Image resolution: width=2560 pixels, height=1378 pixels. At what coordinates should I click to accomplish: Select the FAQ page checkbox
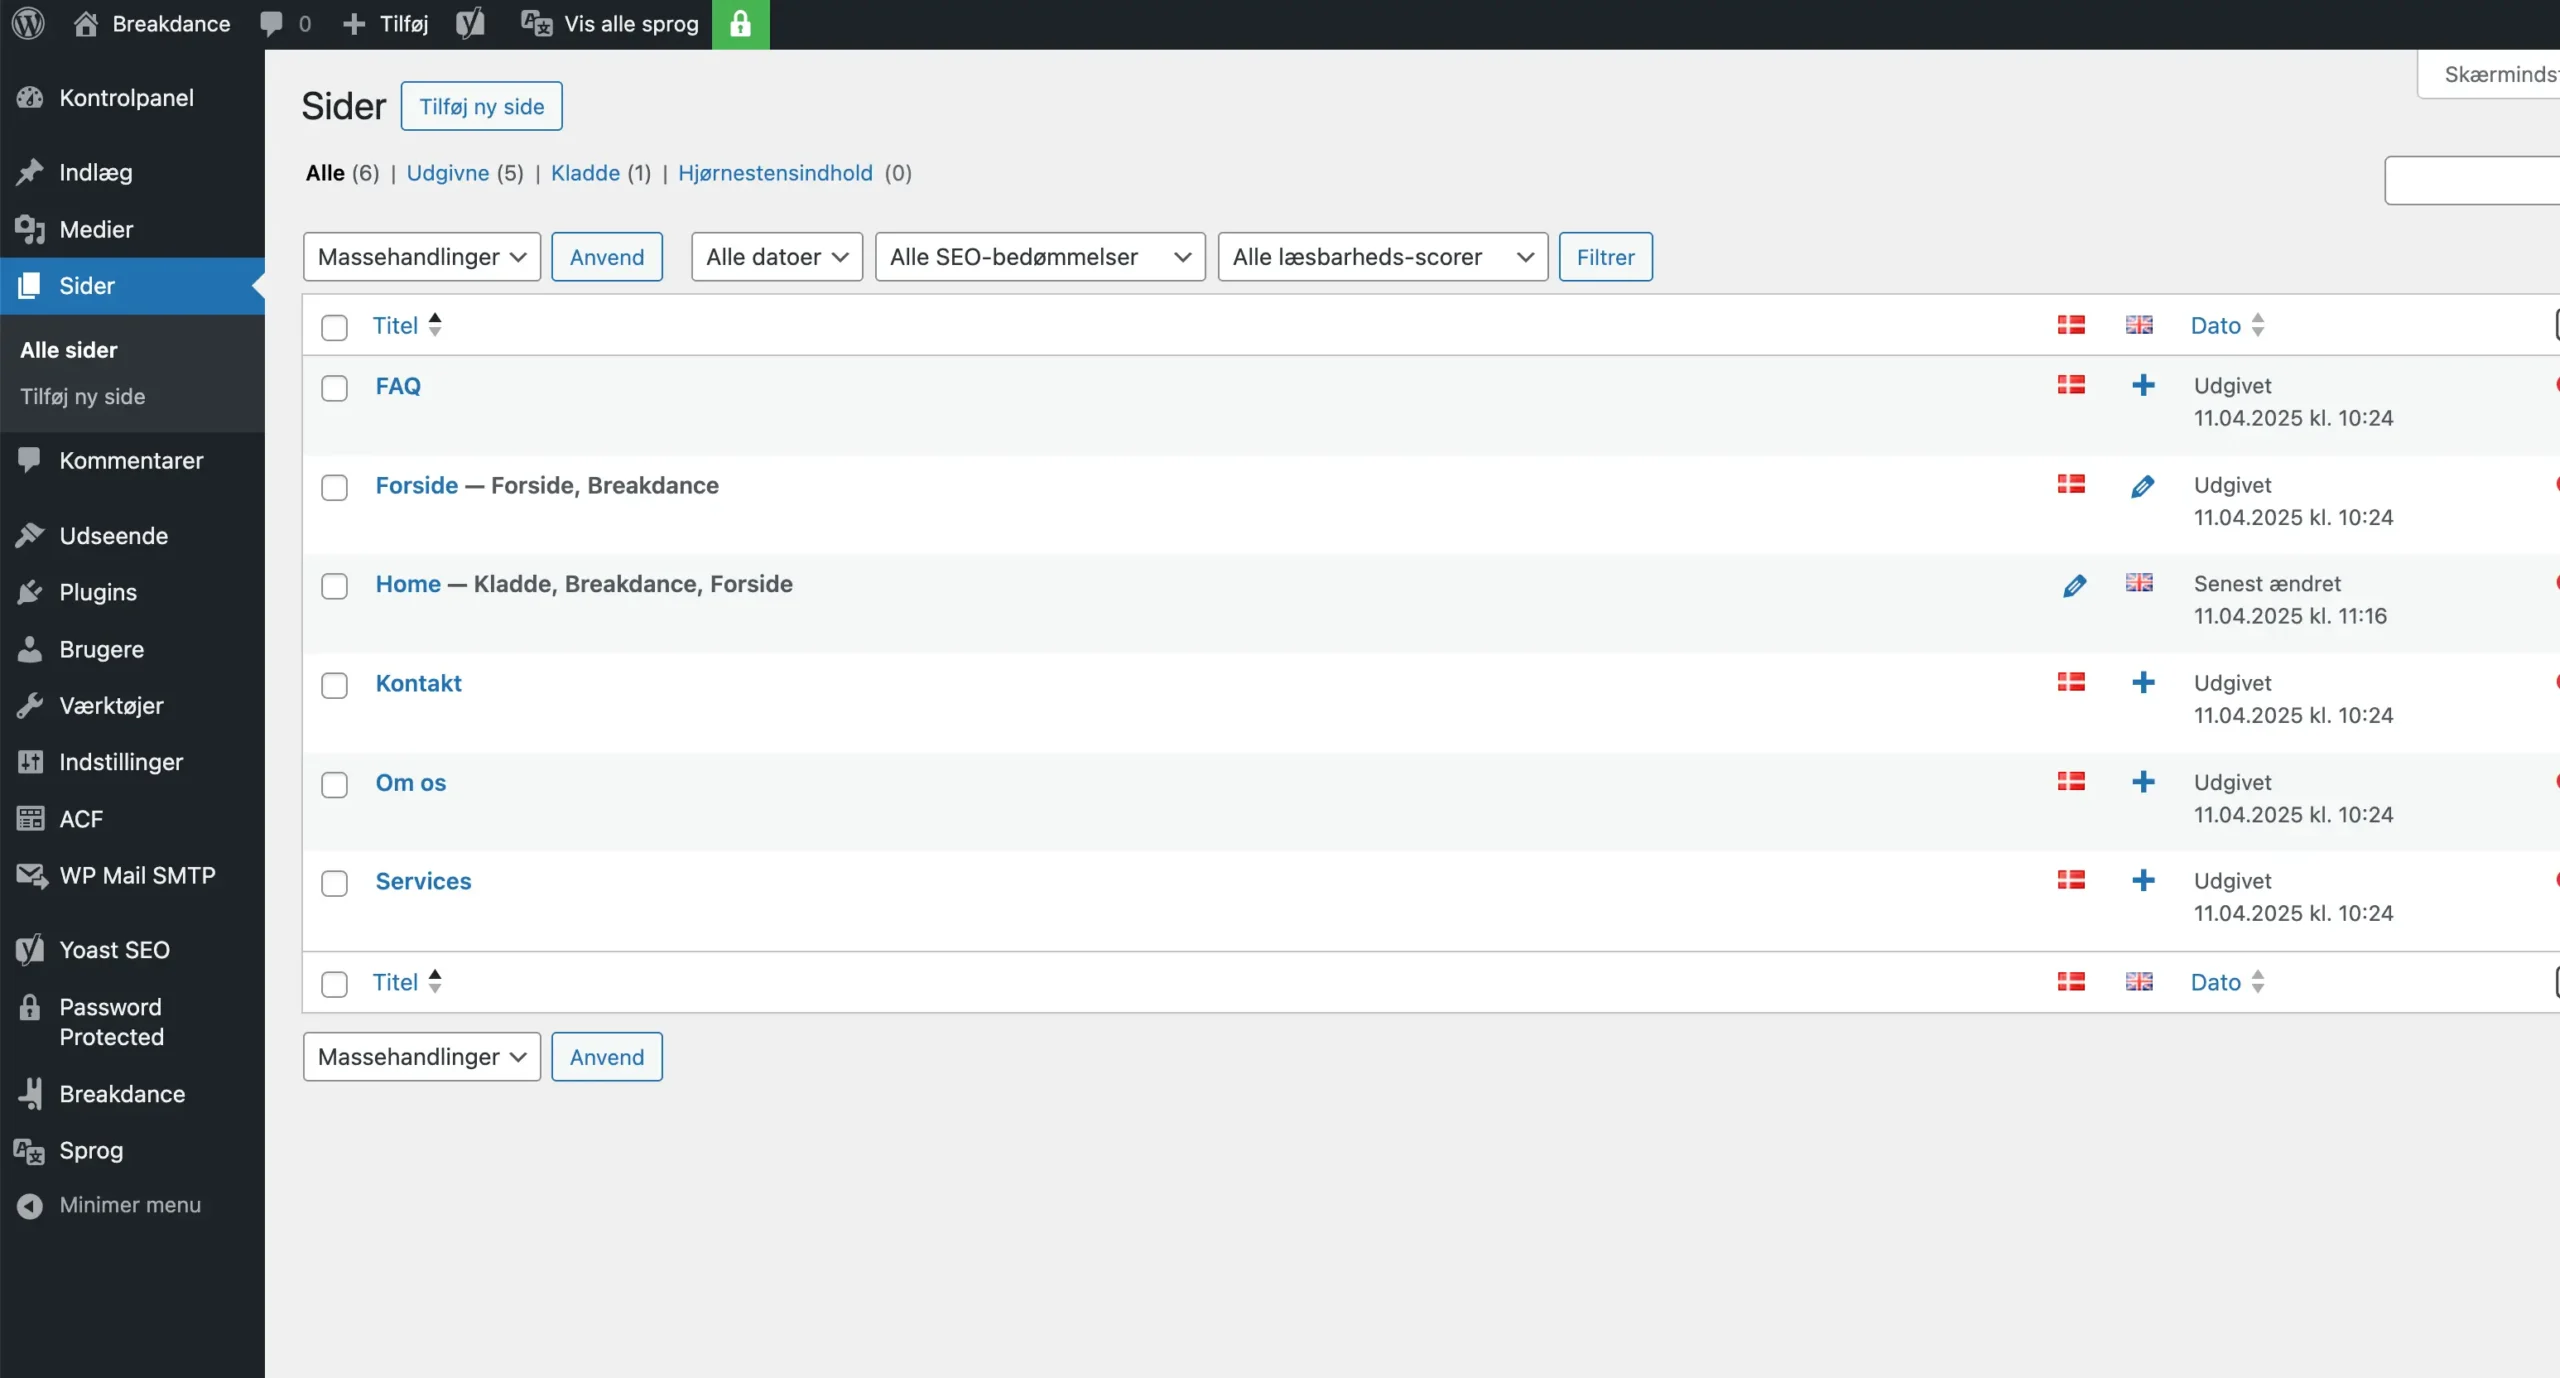[x=334, y=388]
